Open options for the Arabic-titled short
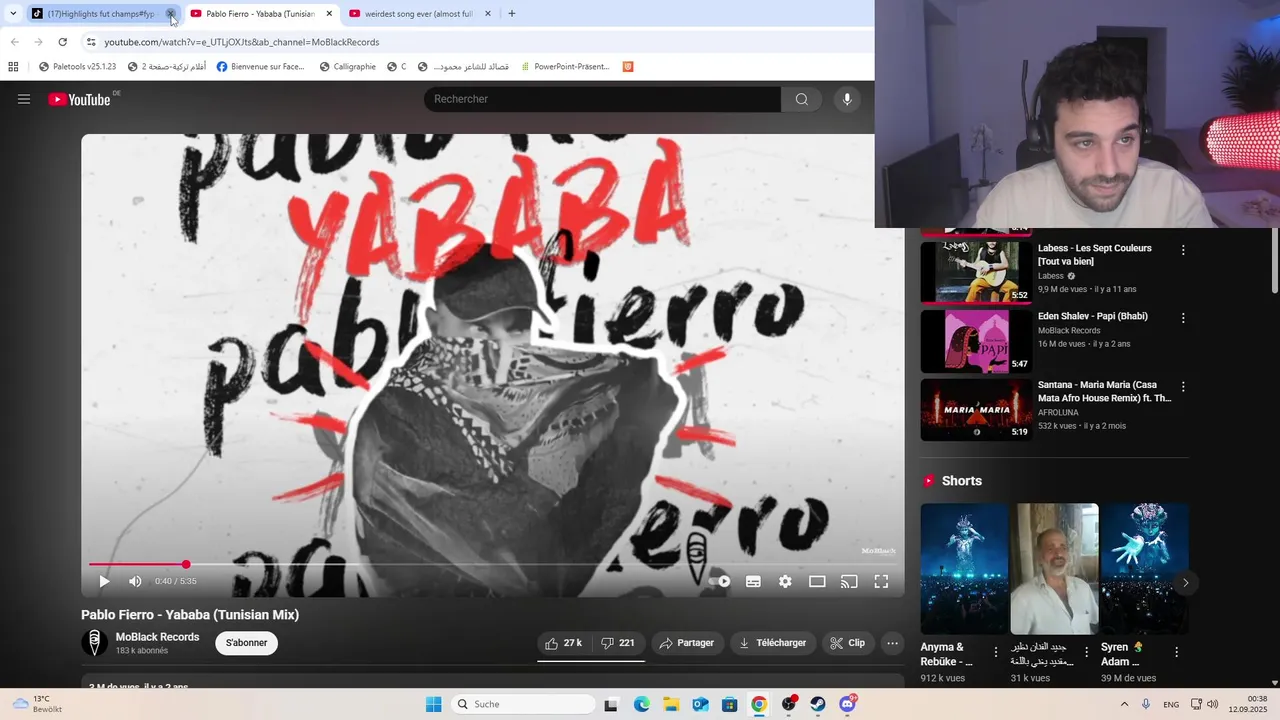This screenshot has width=1280, height=720. (x=1086, y=652)
